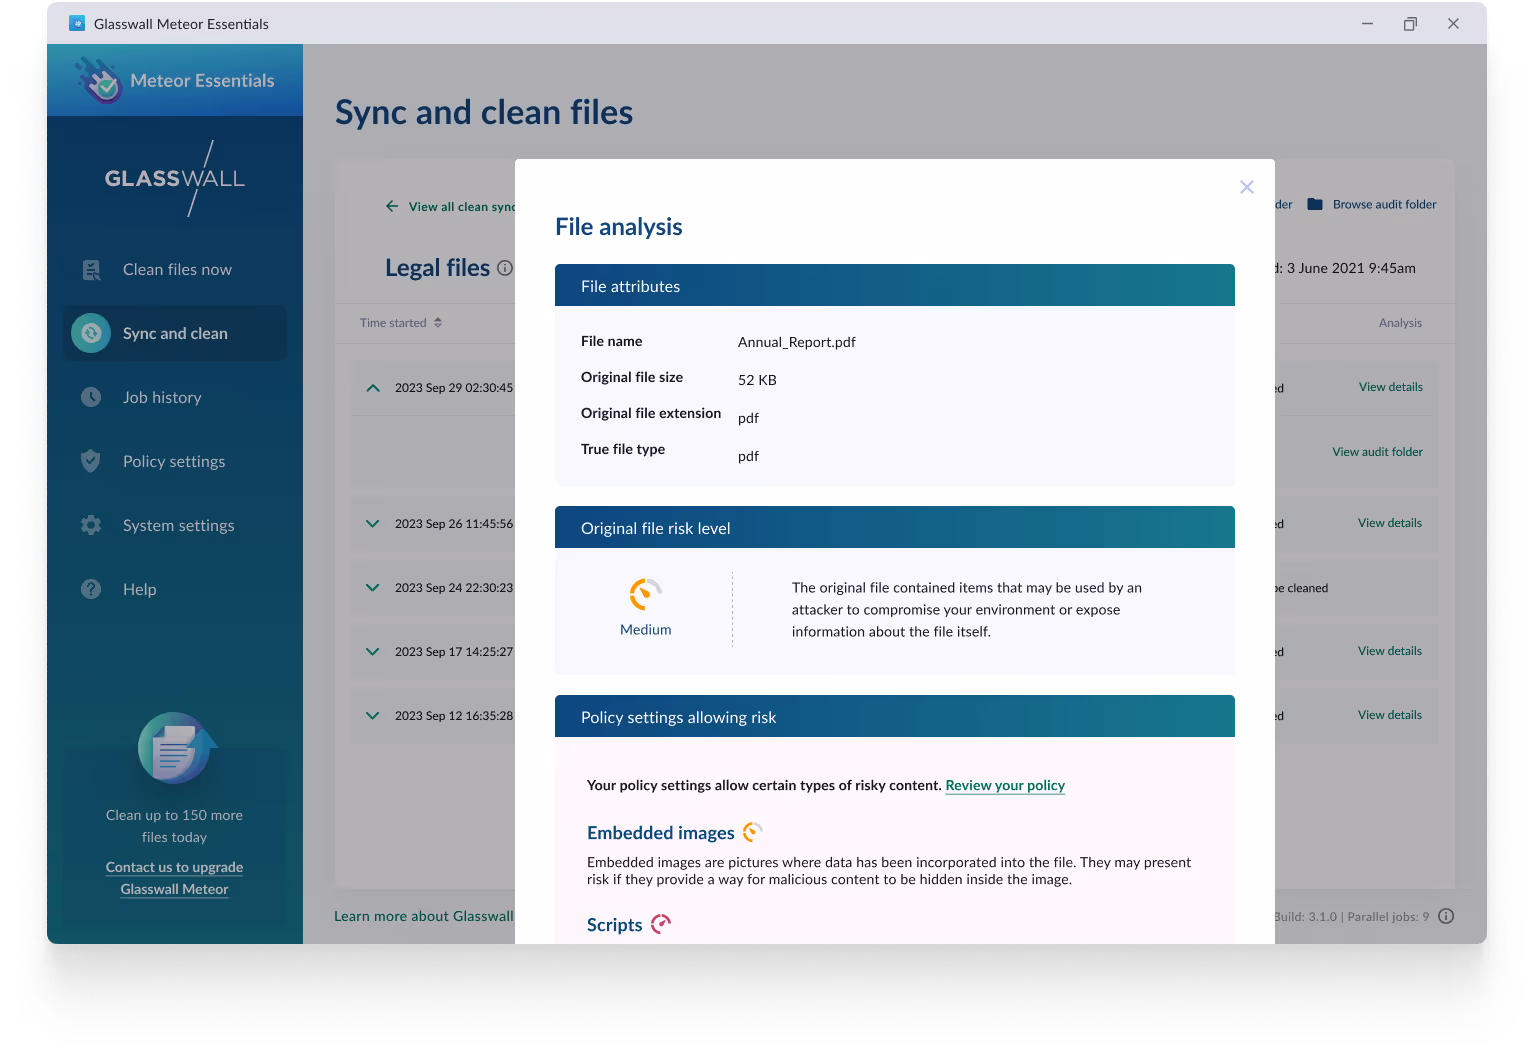The image size is (1534, 1056).
Task: Click the Job history clock icon
Action: click(91, 397)
